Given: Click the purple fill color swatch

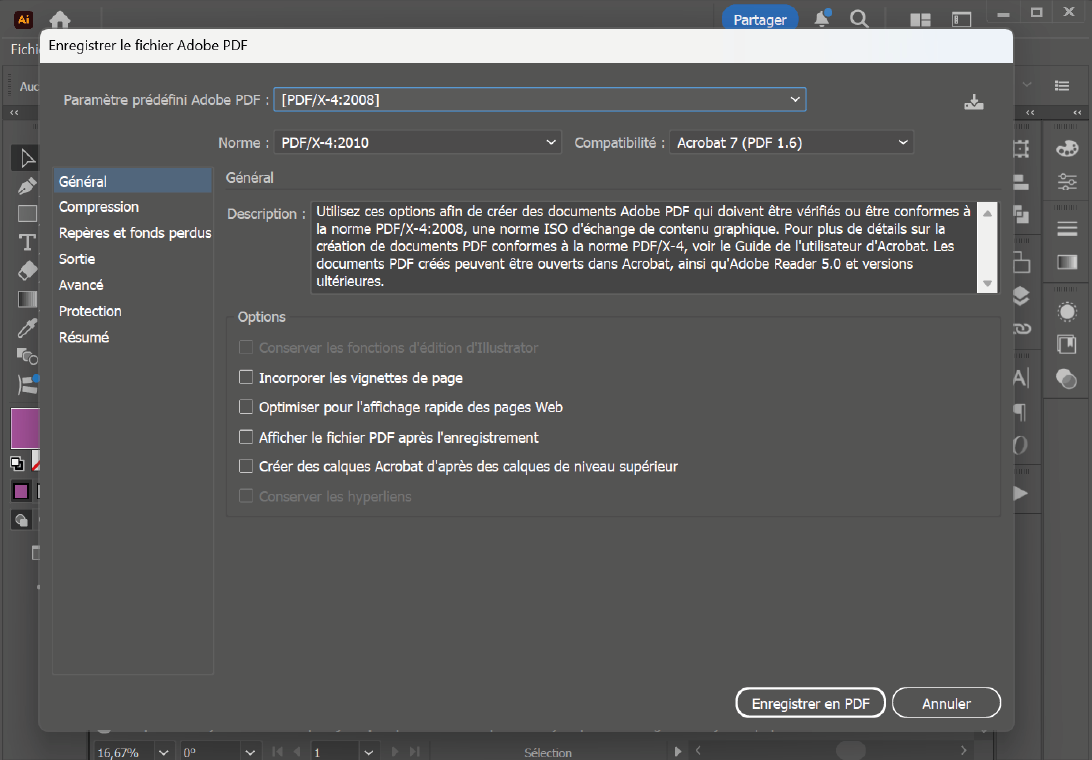Looking at the screenshot, I should pyautogui.click(x=24, y=427).
